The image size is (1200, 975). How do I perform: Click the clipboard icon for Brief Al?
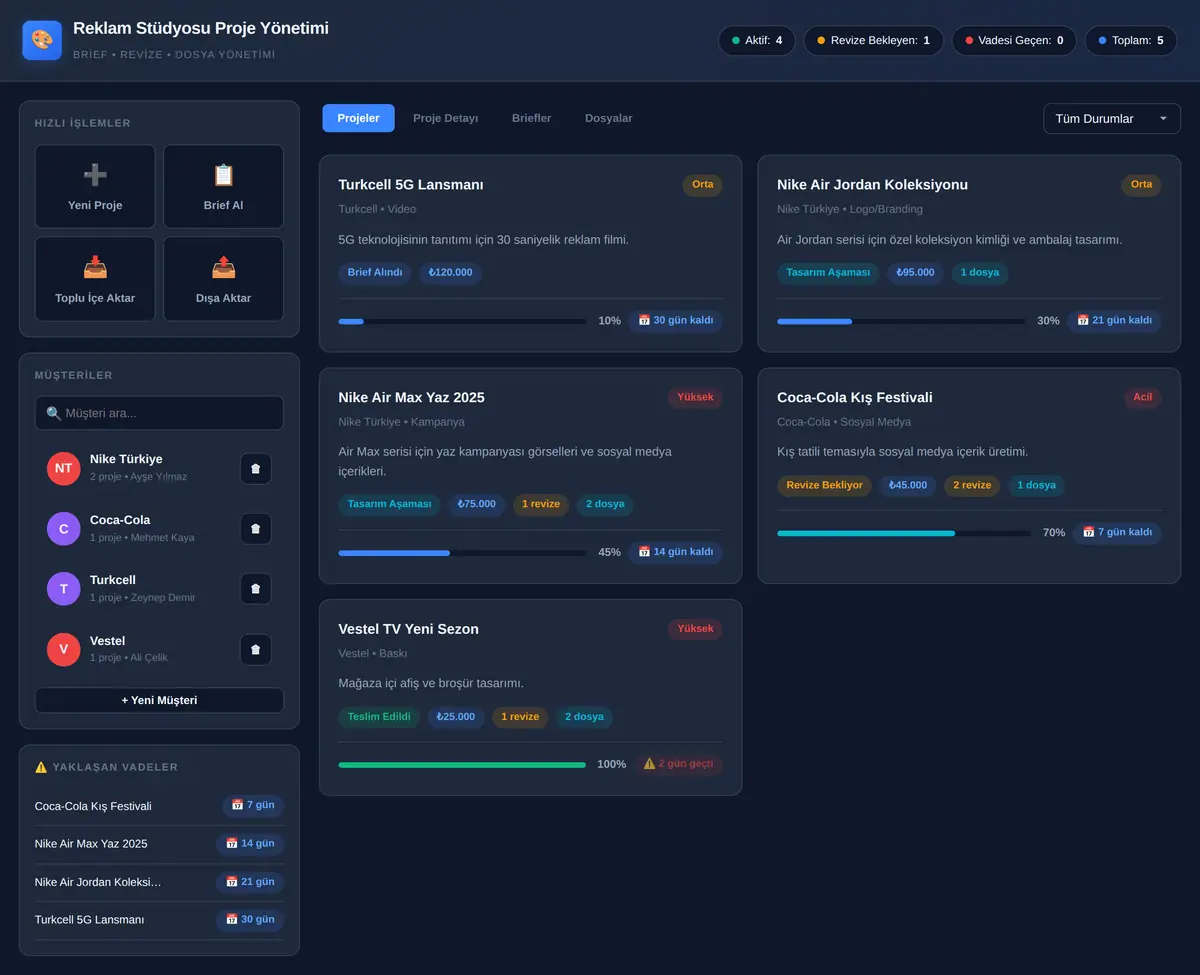tap(223, 175)
